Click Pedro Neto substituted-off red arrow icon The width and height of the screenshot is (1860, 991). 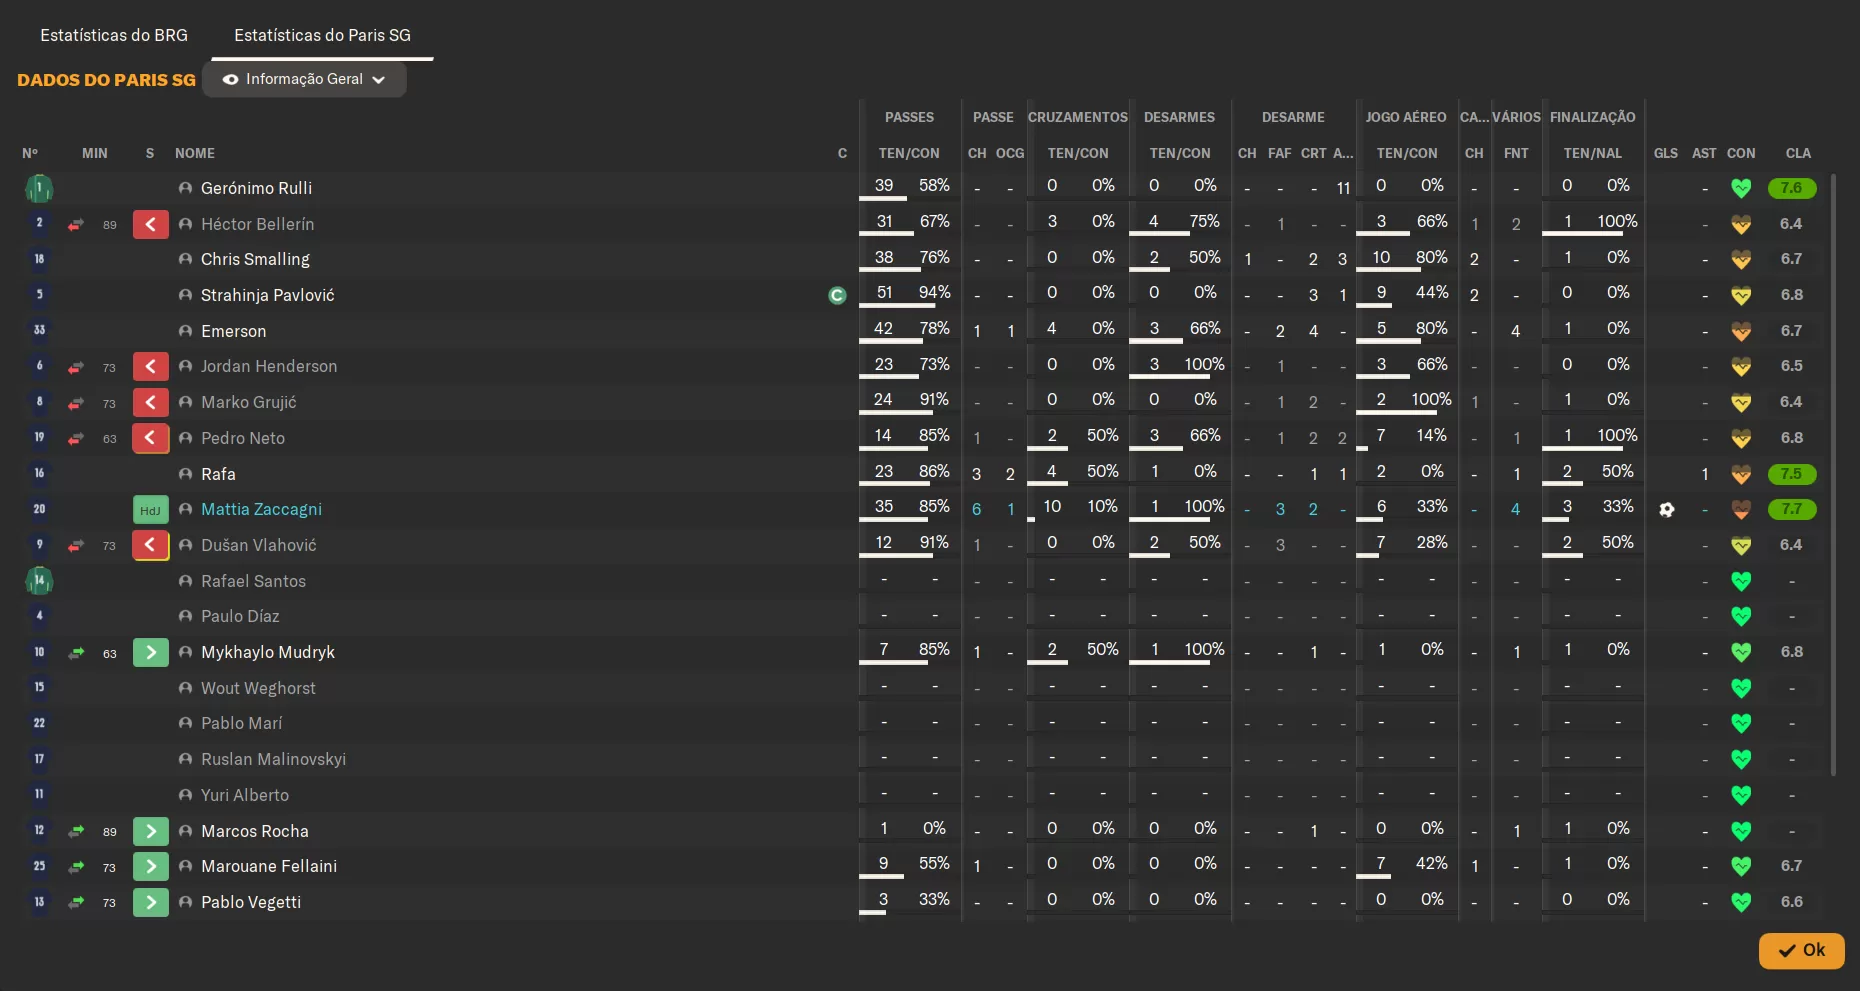click(x=151, y=438)
